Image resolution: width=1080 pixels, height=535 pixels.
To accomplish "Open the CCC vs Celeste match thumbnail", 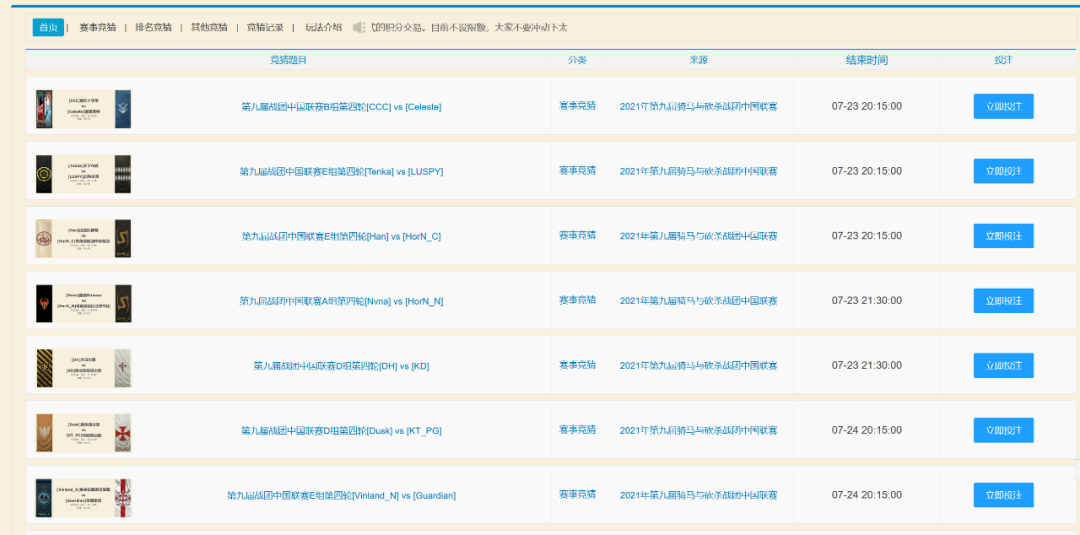I will click(83, 109).
